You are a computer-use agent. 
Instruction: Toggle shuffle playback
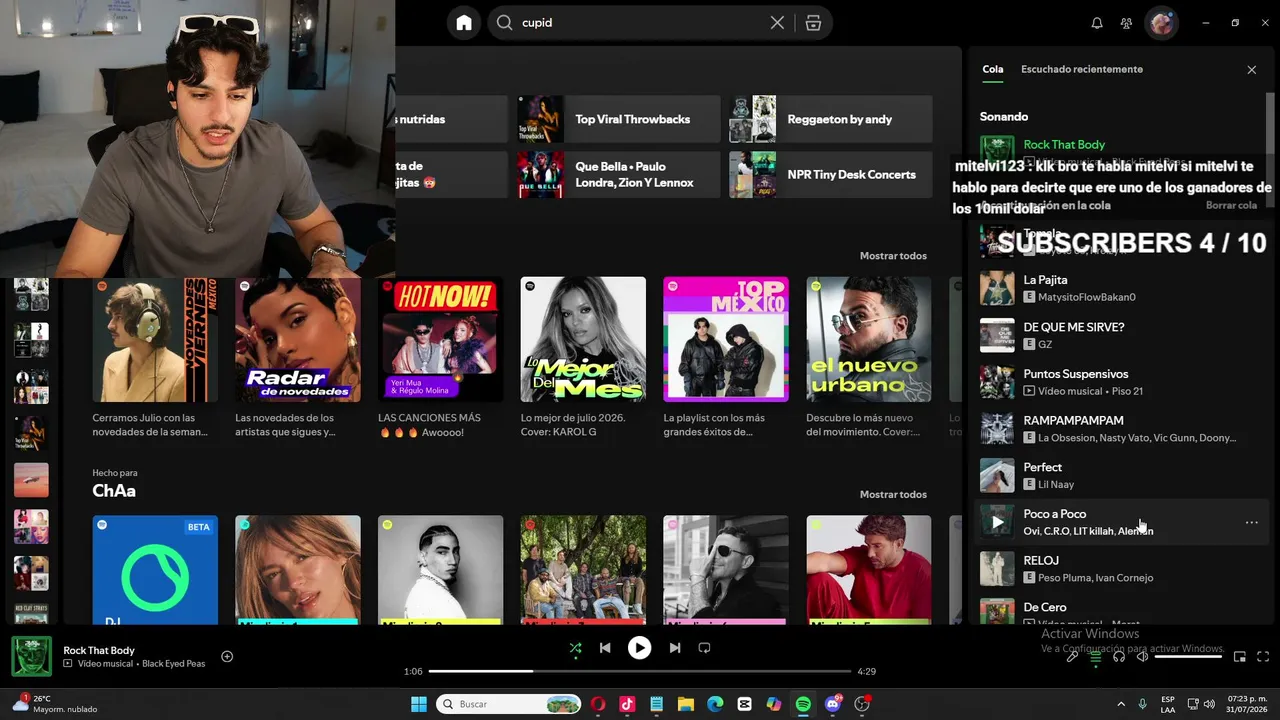(x=575, y=648)
